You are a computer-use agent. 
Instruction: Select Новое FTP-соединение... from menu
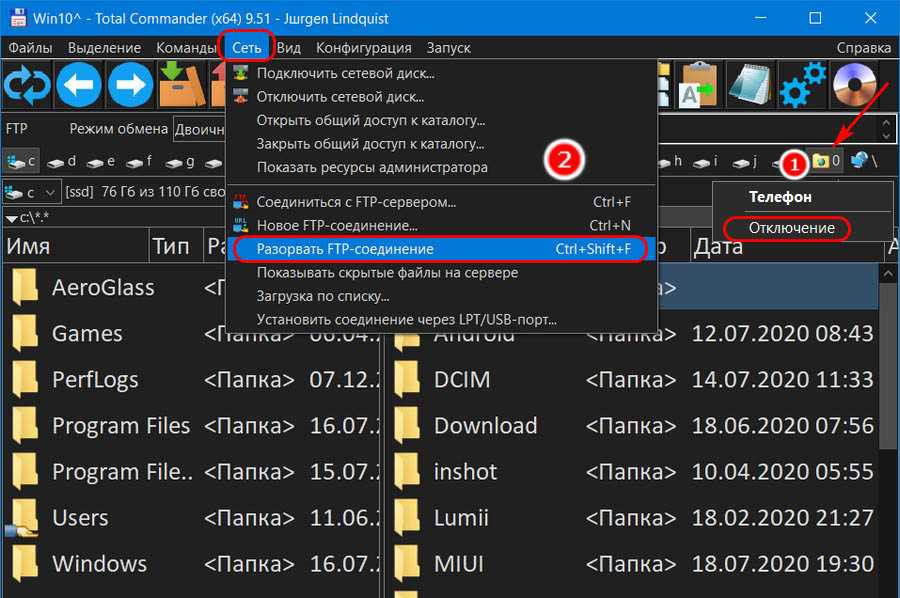point(337,226)
